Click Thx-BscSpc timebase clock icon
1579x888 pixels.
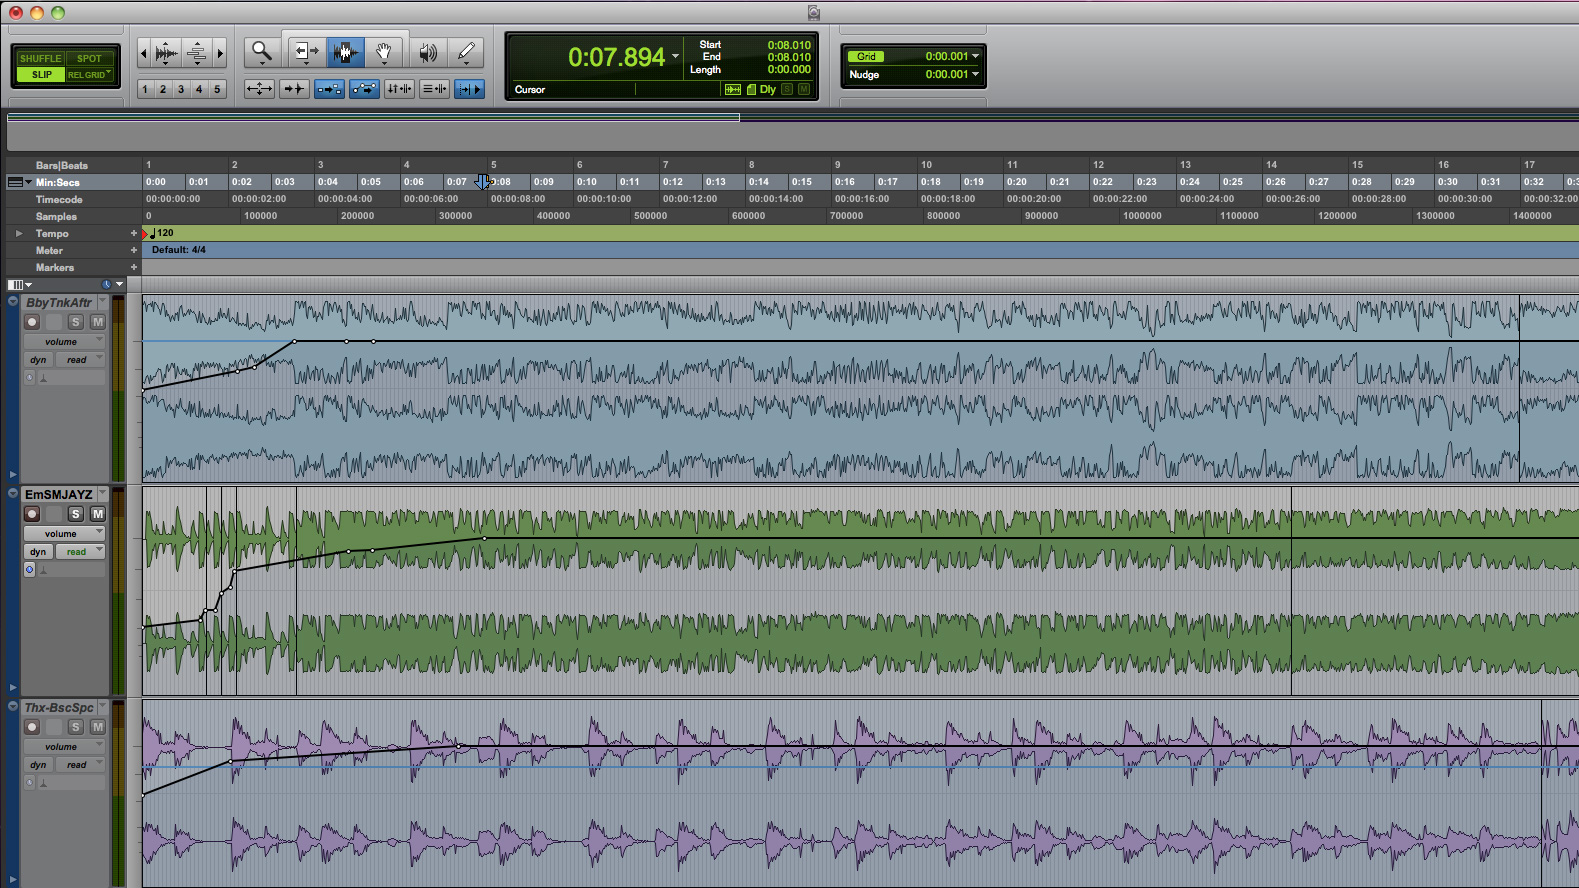coord(29,783)
